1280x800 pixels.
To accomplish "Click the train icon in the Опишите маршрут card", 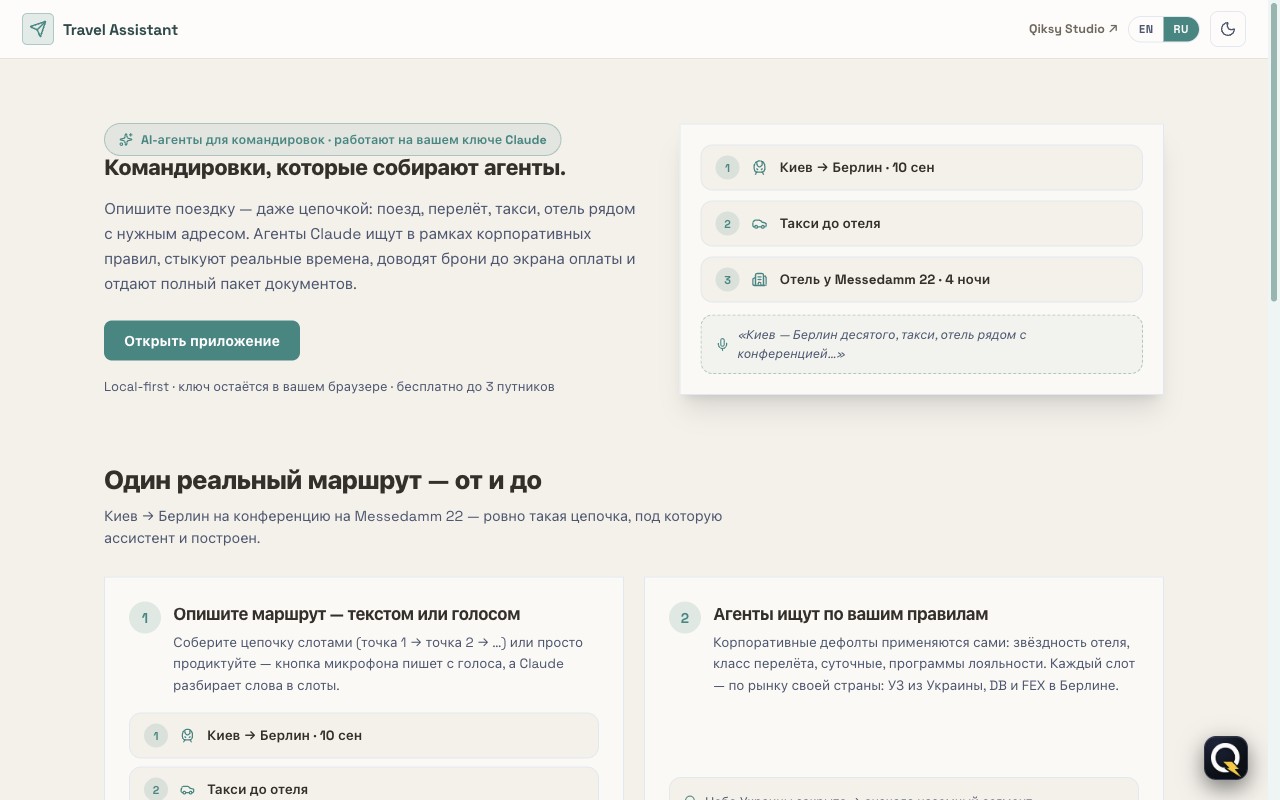I will (187, 735).
